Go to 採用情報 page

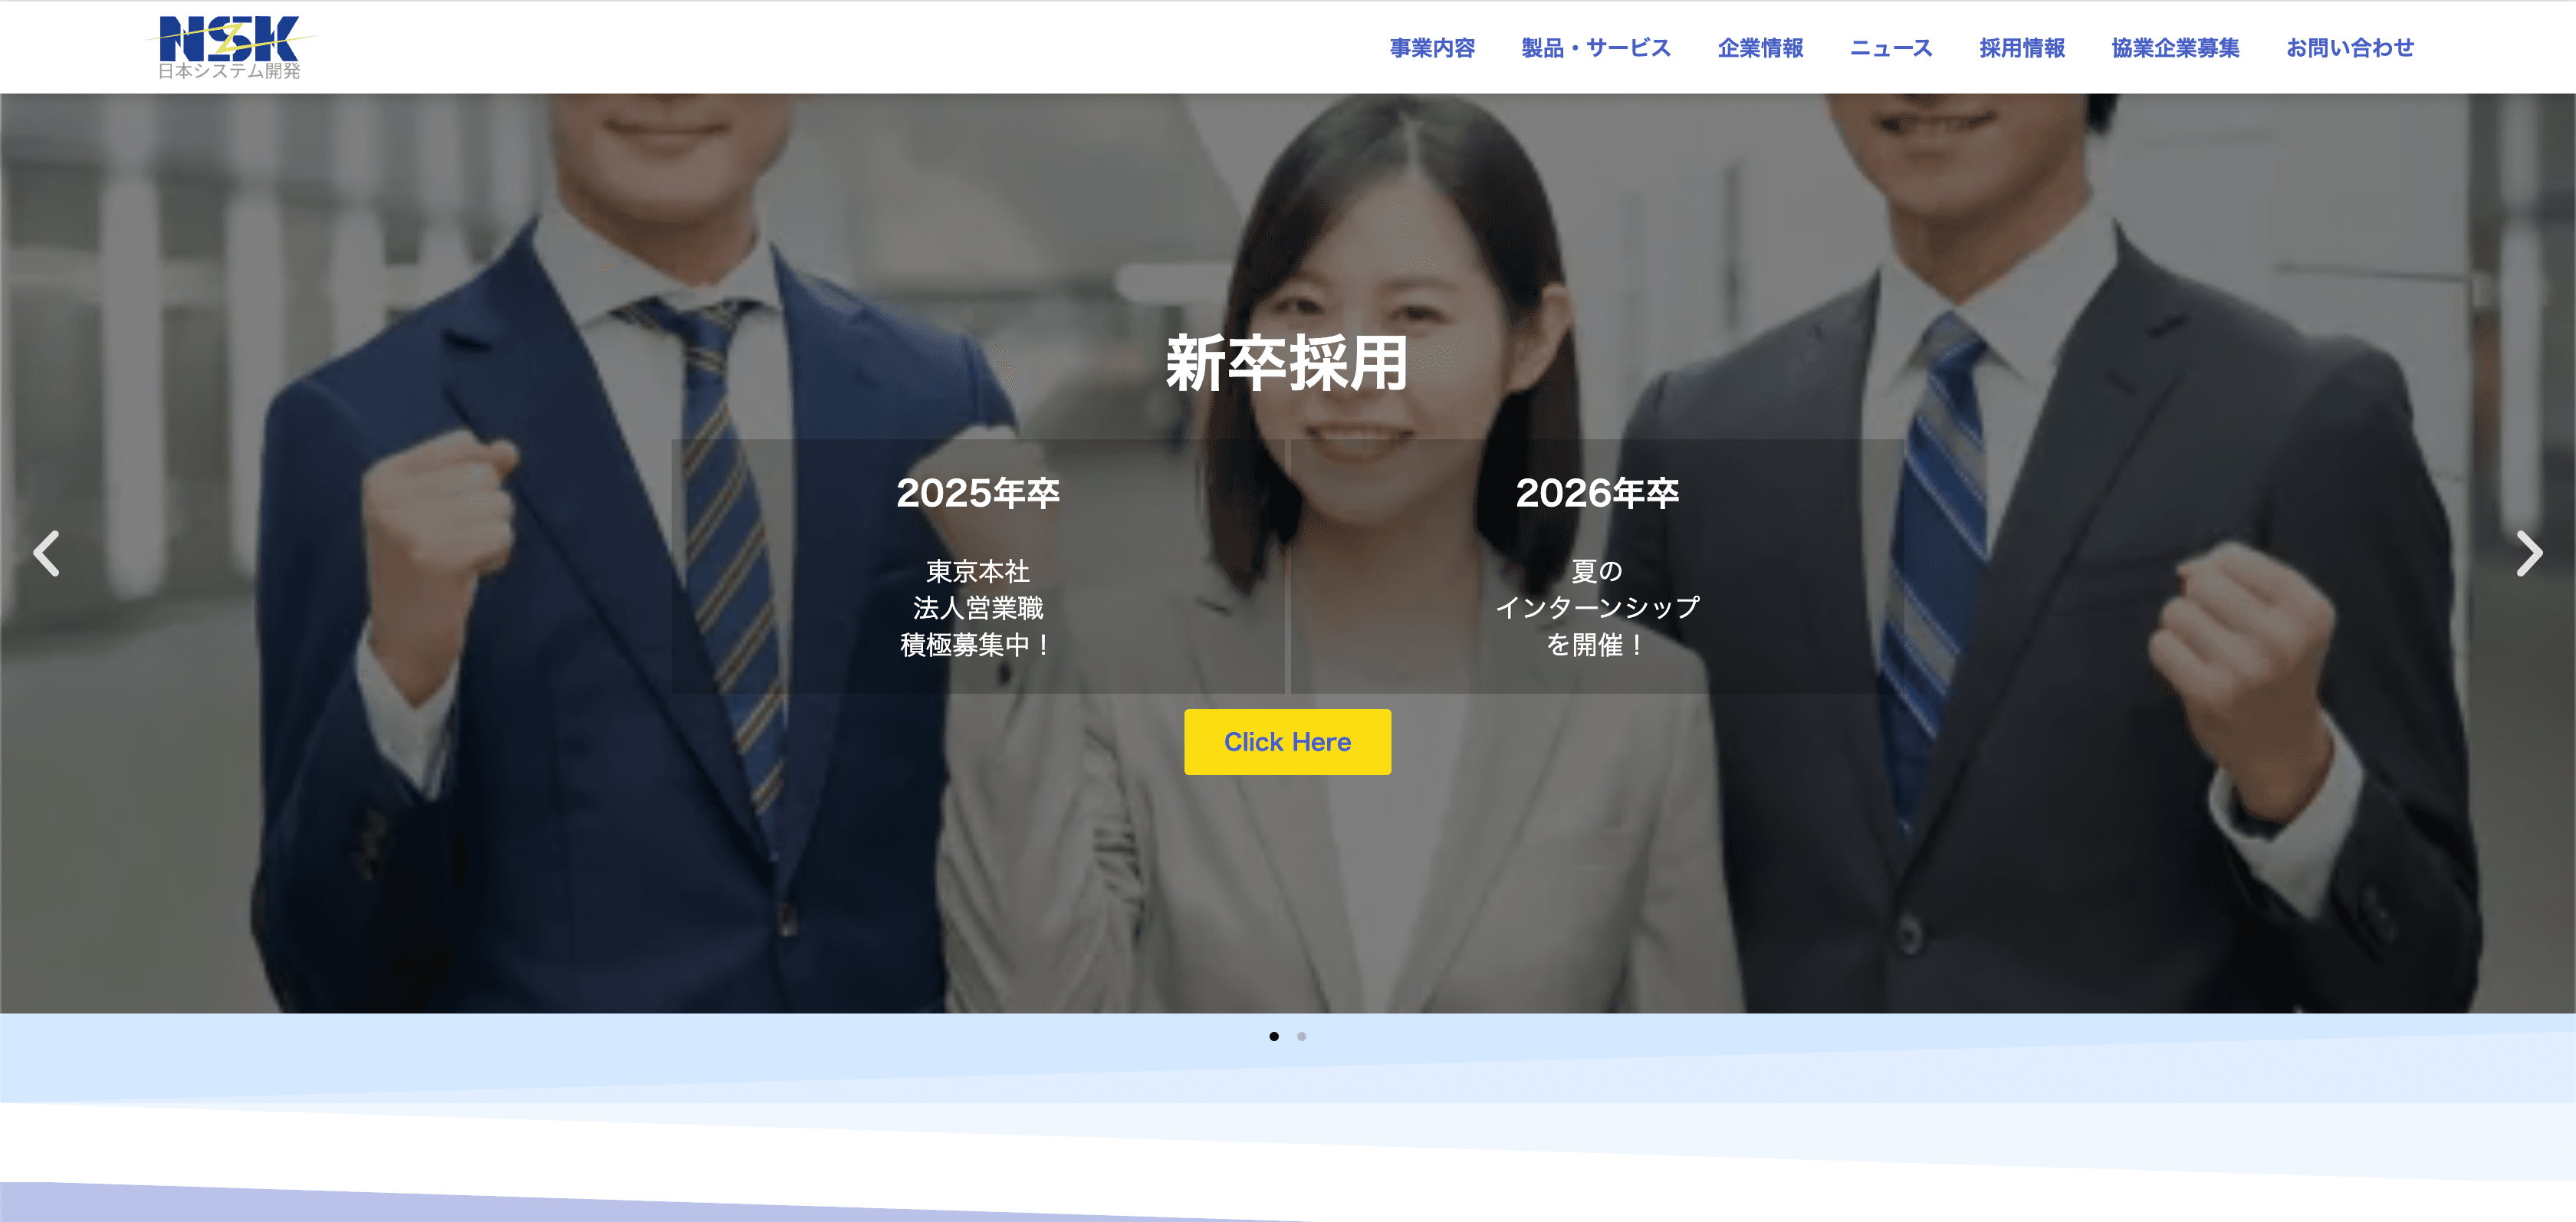pos(2022,48)
